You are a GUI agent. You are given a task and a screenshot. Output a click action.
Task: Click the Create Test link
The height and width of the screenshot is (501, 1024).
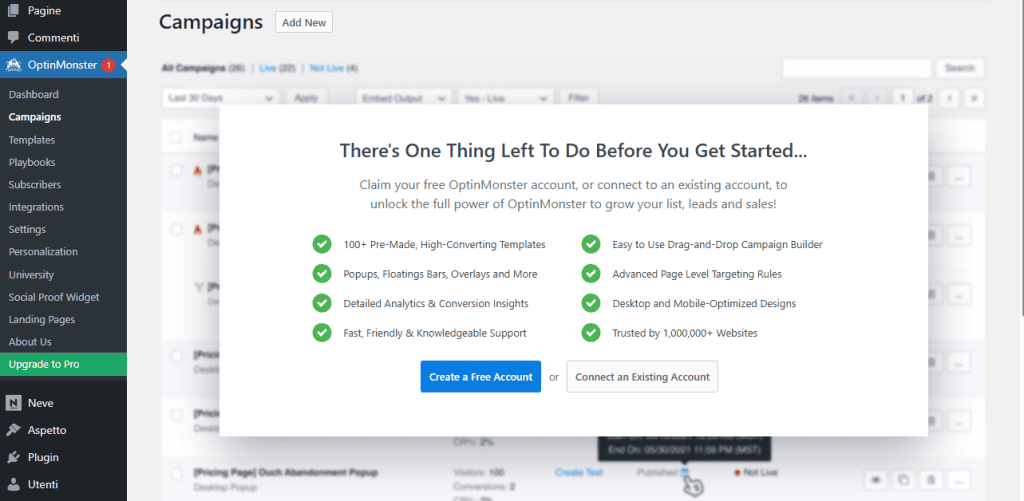point(579,472)
